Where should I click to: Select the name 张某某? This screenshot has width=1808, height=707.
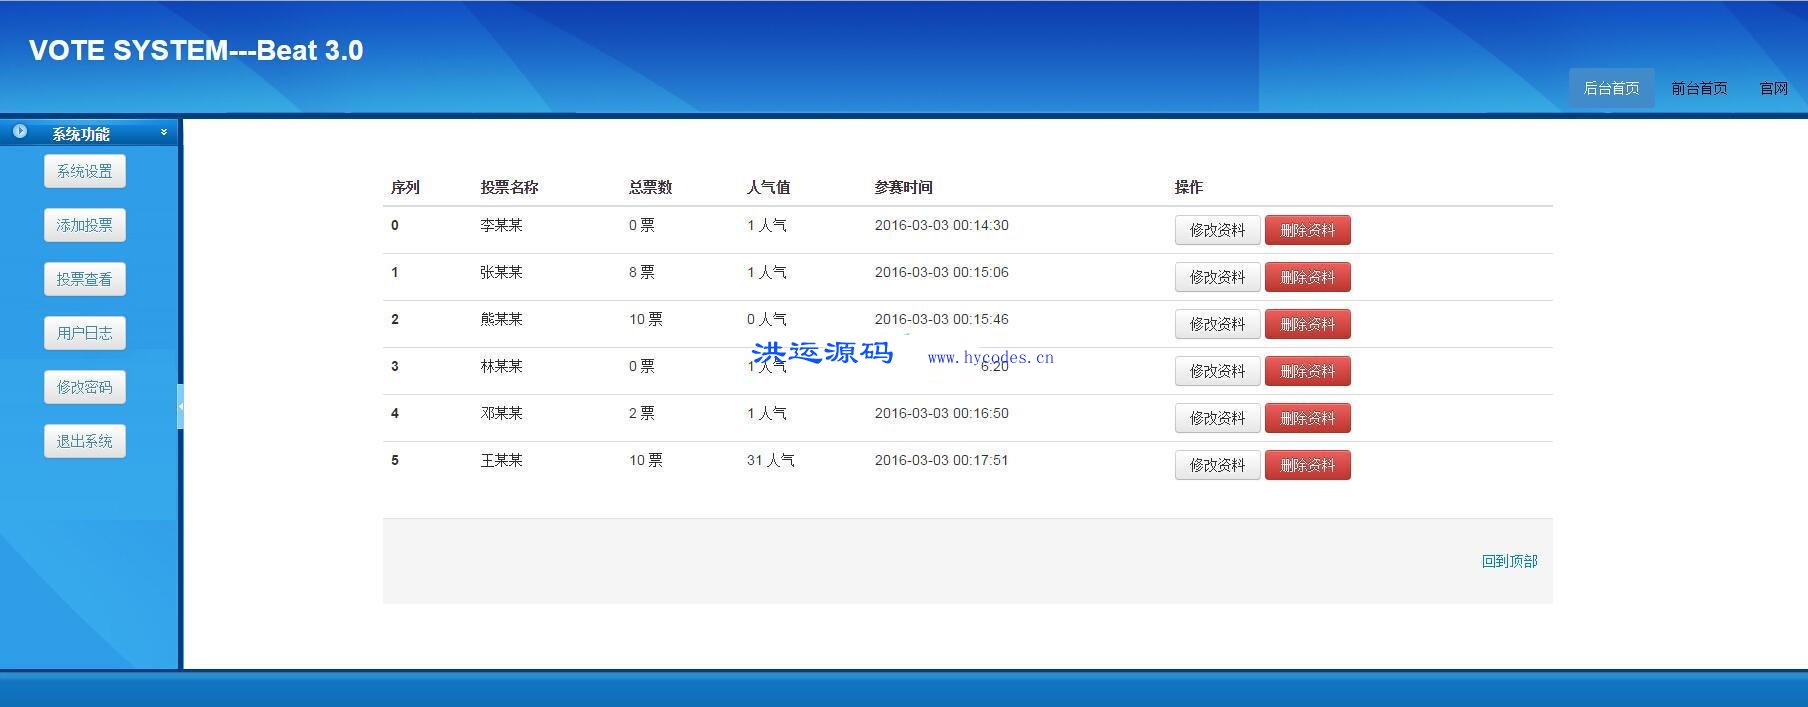tap(501, 272)
